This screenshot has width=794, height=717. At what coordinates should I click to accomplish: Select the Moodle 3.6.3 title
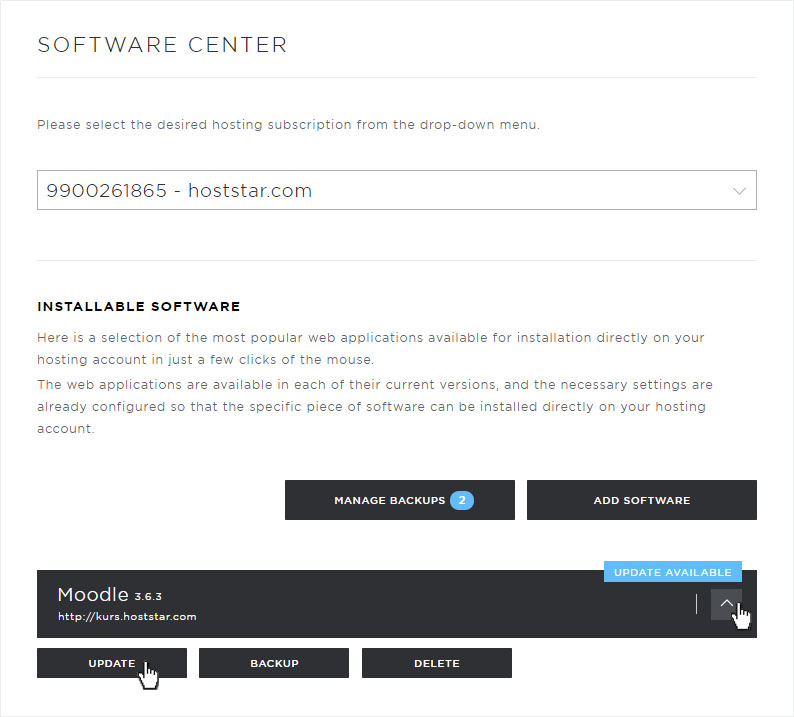click(x=109, y=595)
